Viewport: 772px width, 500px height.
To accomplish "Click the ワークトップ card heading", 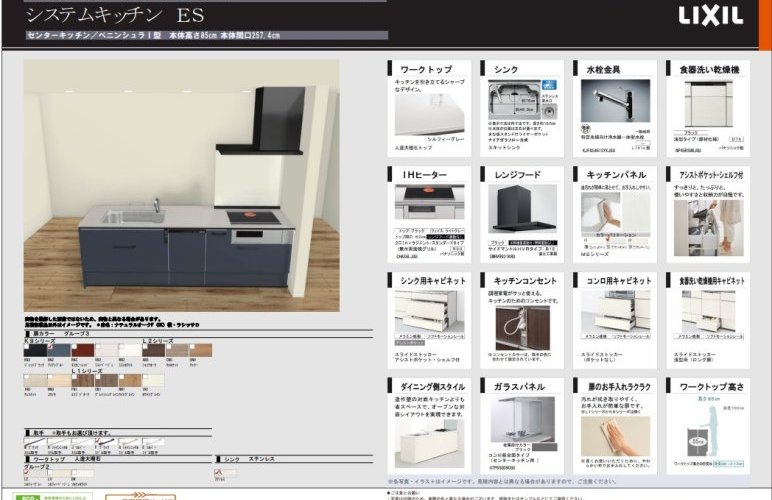I will [x=428, y=69].
